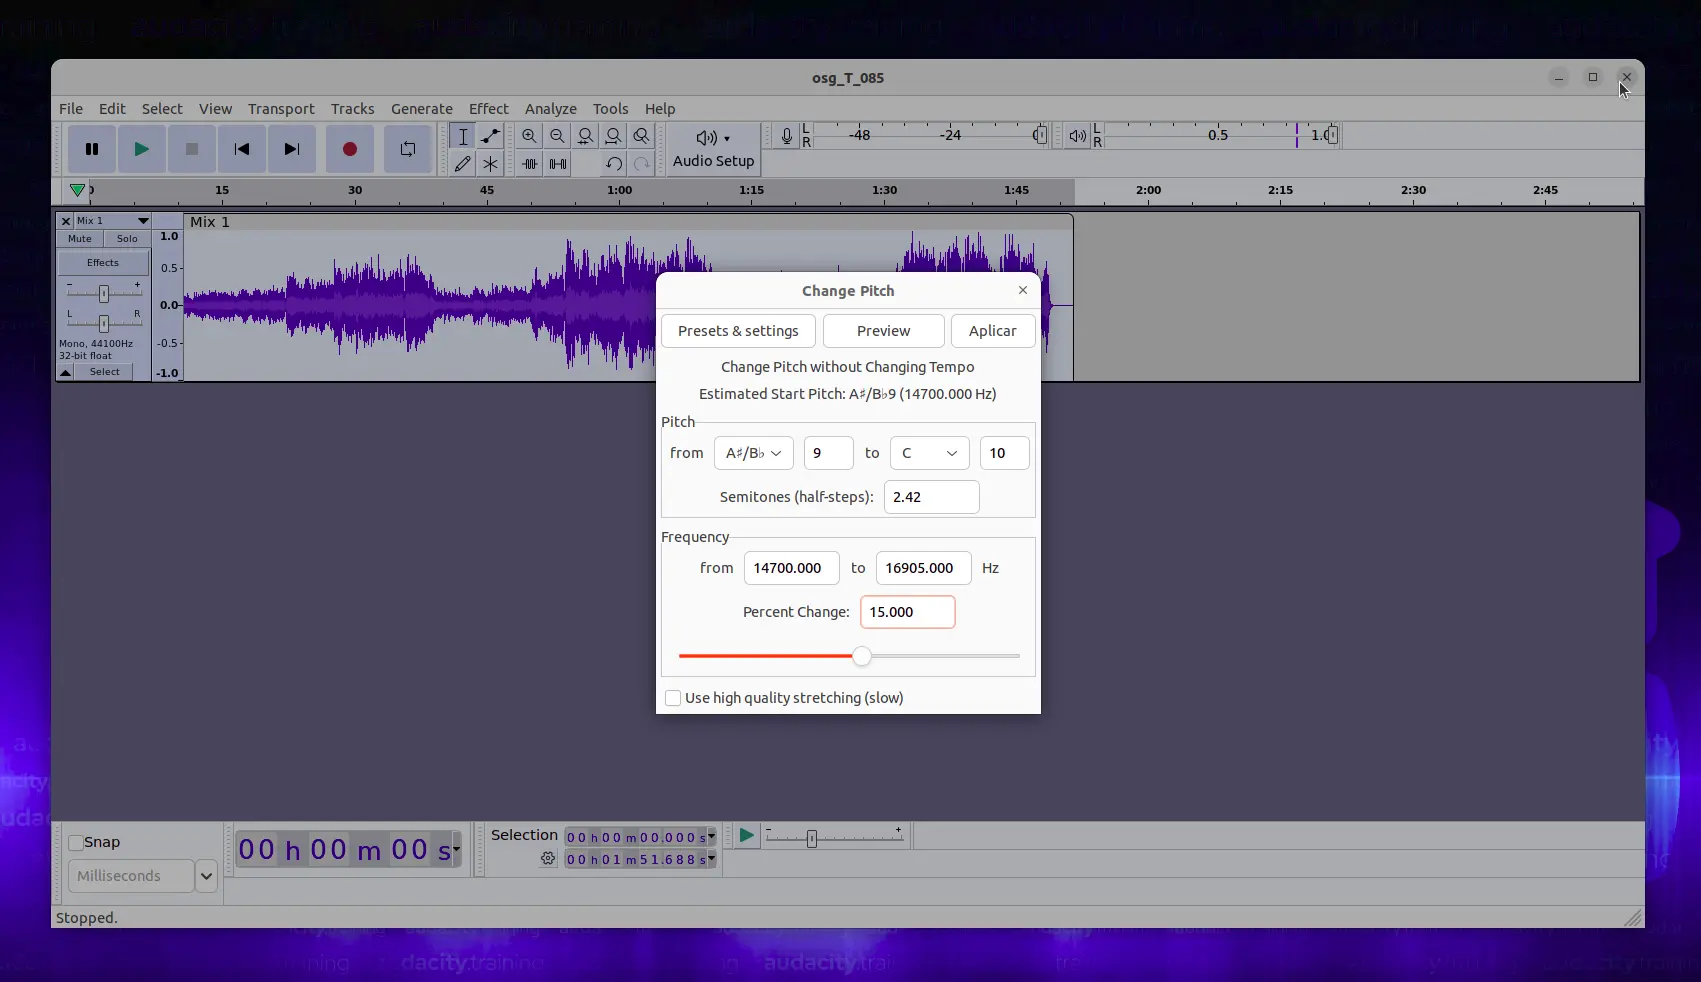This screenshot has height=982, width=1701.
Task: Hit the red Record button
Action: (x=350, y=149)
